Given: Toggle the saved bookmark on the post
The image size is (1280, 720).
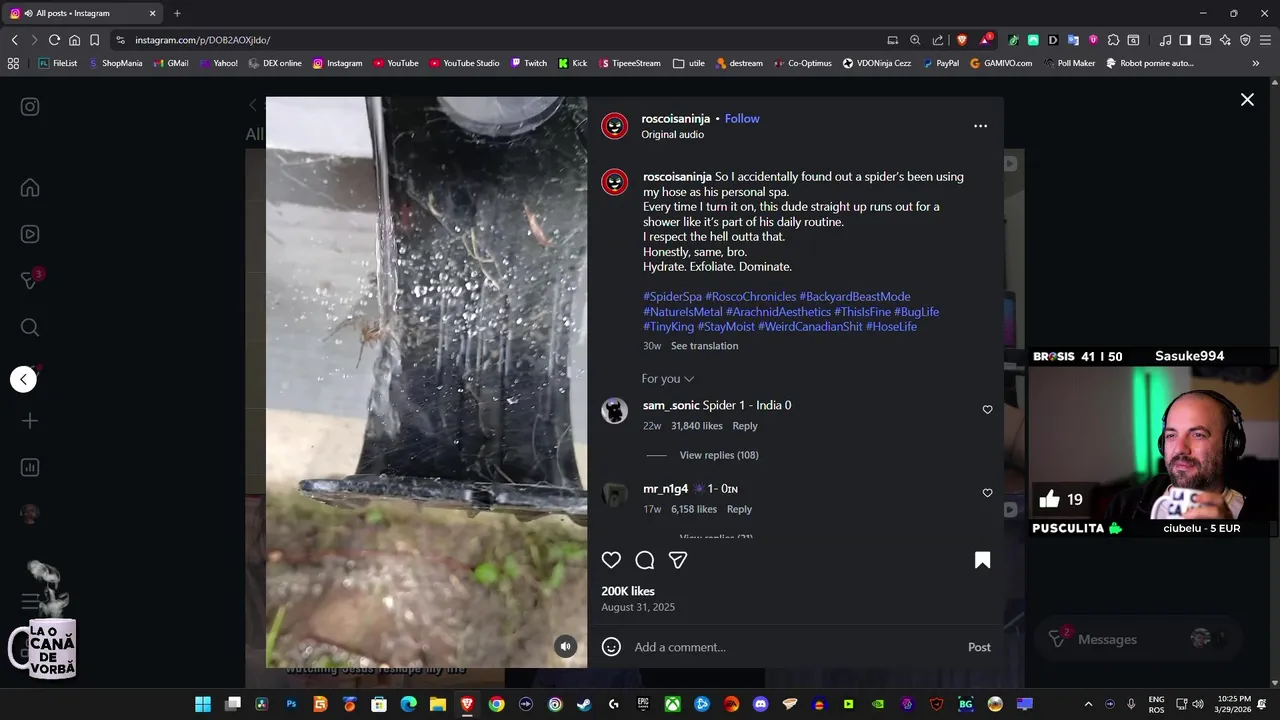Looking at the screenshot, I should point(983,560).
